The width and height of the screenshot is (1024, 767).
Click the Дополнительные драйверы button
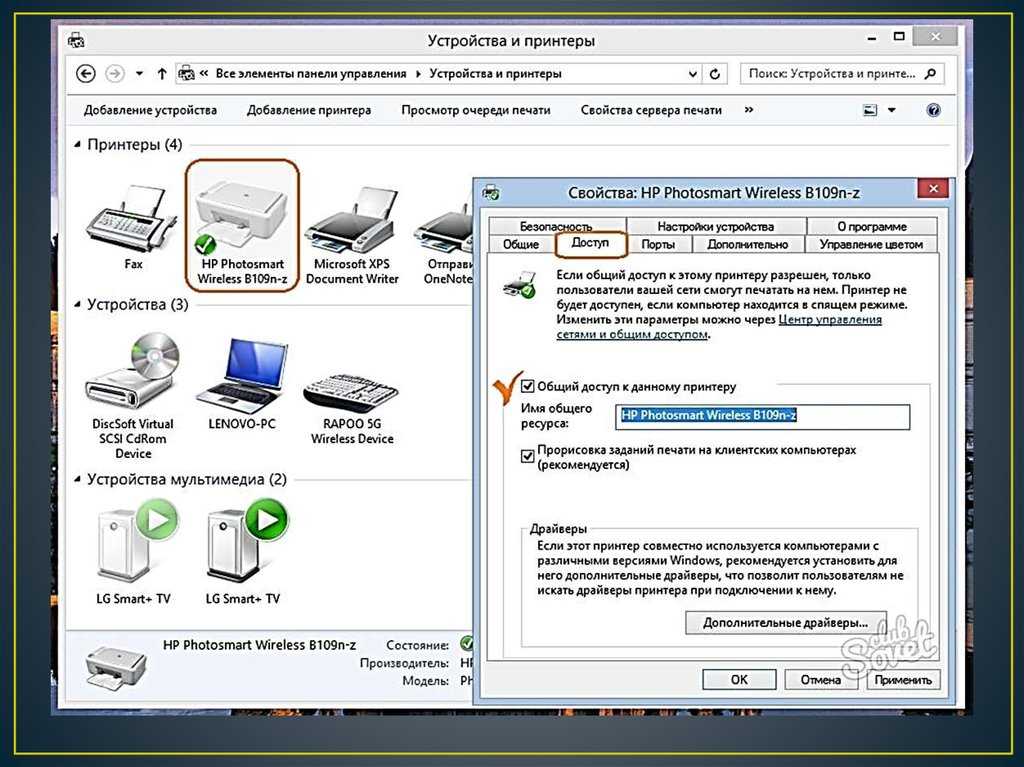pos(786,623)
